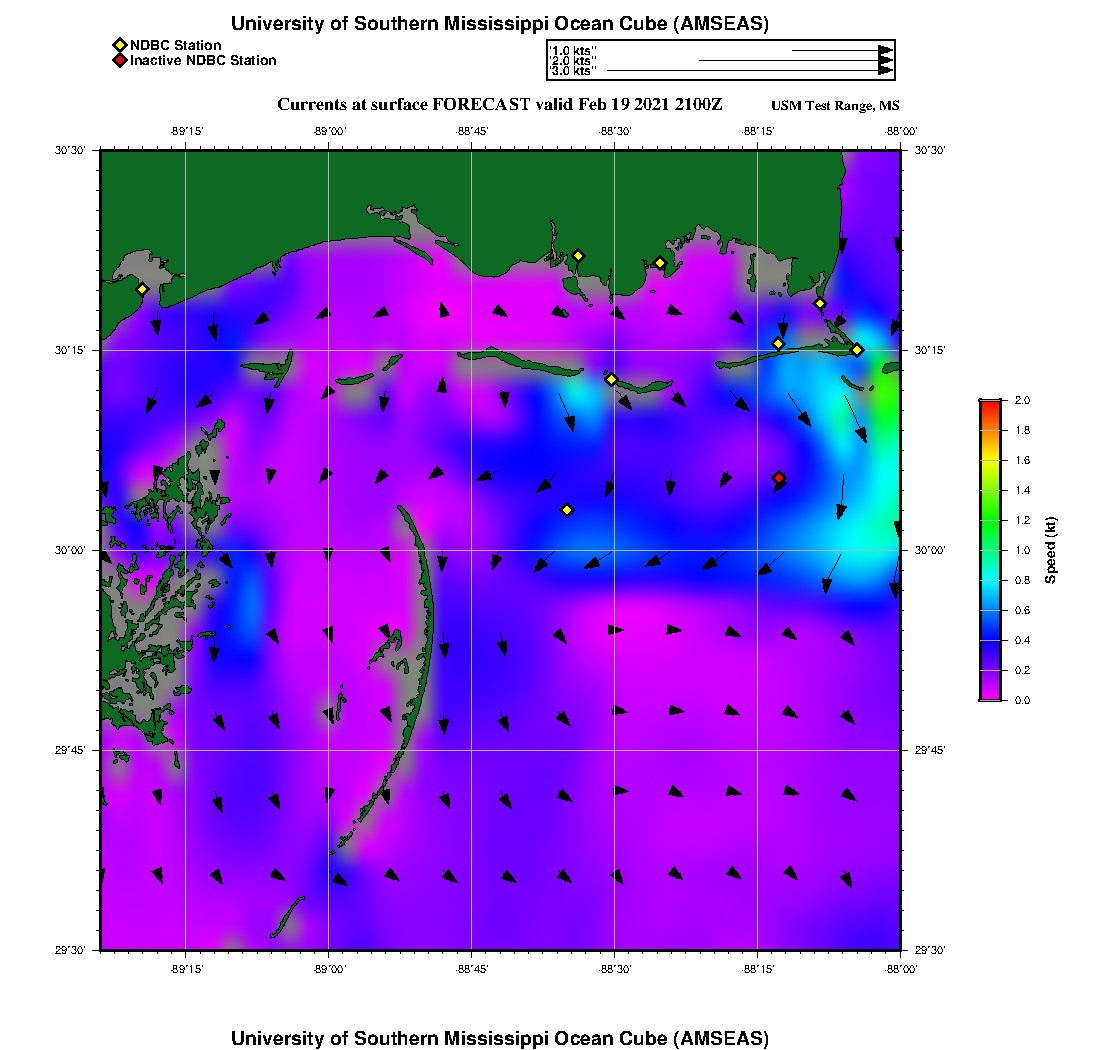Click the "Inactive NDBC Station" legend text

203,60
